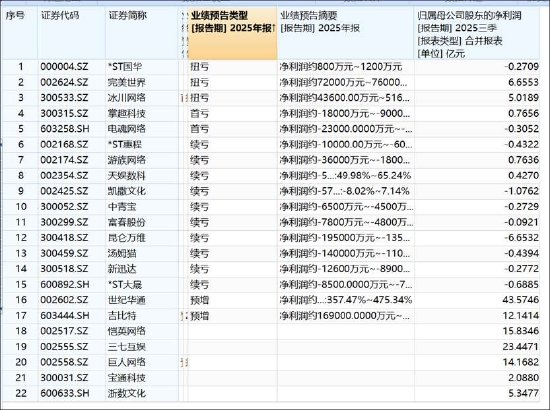Select stock name 浙数文化
The height and width of the screenshot is (410, 550).
(127, 393)
